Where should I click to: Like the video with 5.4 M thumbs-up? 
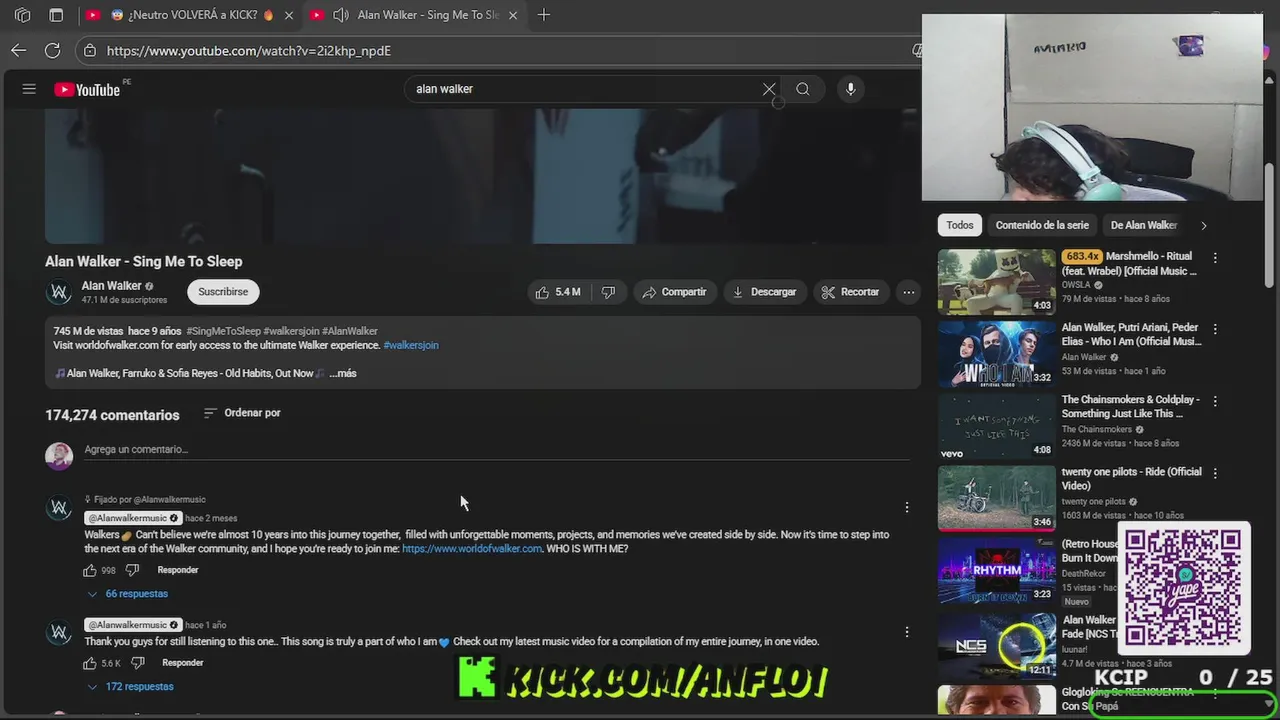click(559, 292)
